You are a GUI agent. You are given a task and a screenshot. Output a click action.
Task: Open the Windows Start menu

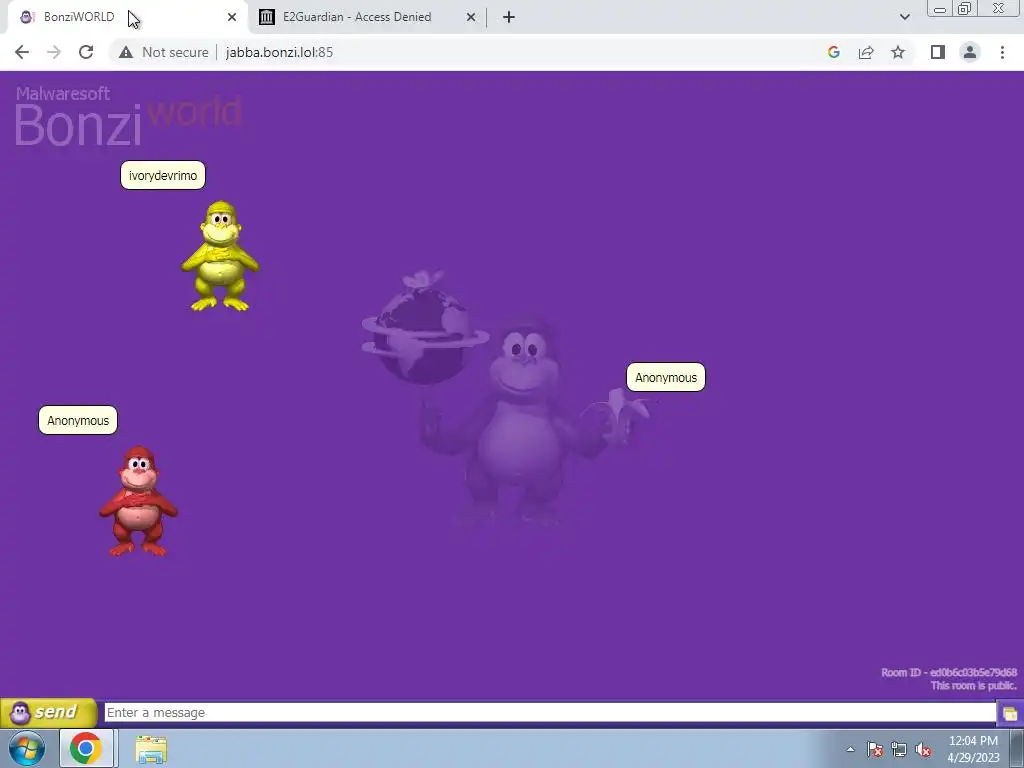point(27,748)
